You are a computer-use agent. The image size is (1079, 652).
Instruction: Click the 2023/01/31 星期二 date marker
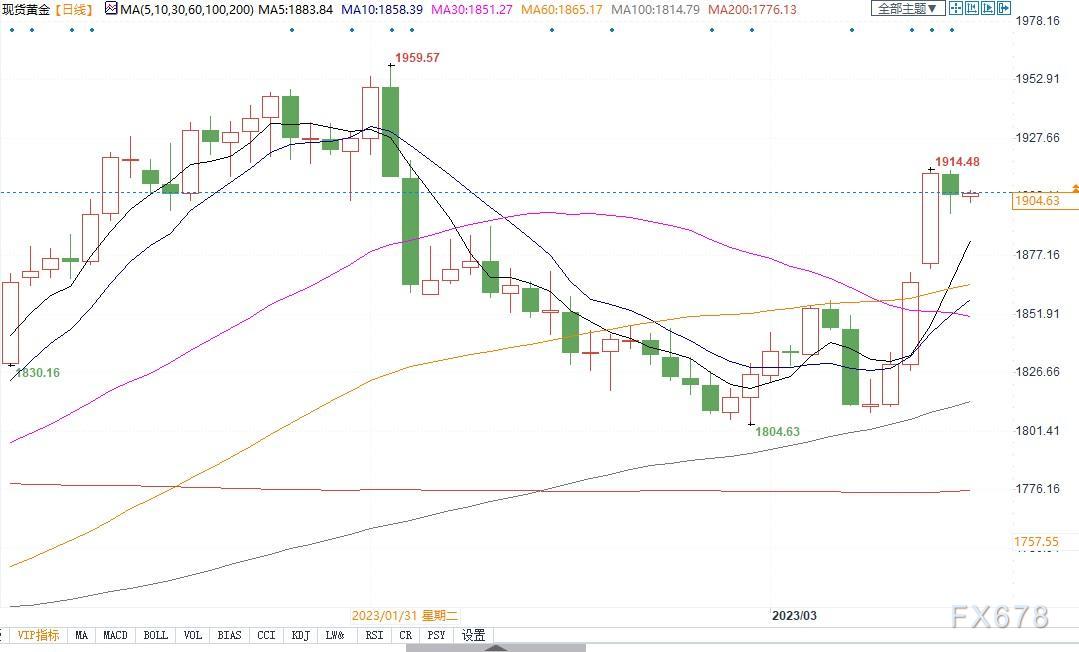tap(405, 616)
